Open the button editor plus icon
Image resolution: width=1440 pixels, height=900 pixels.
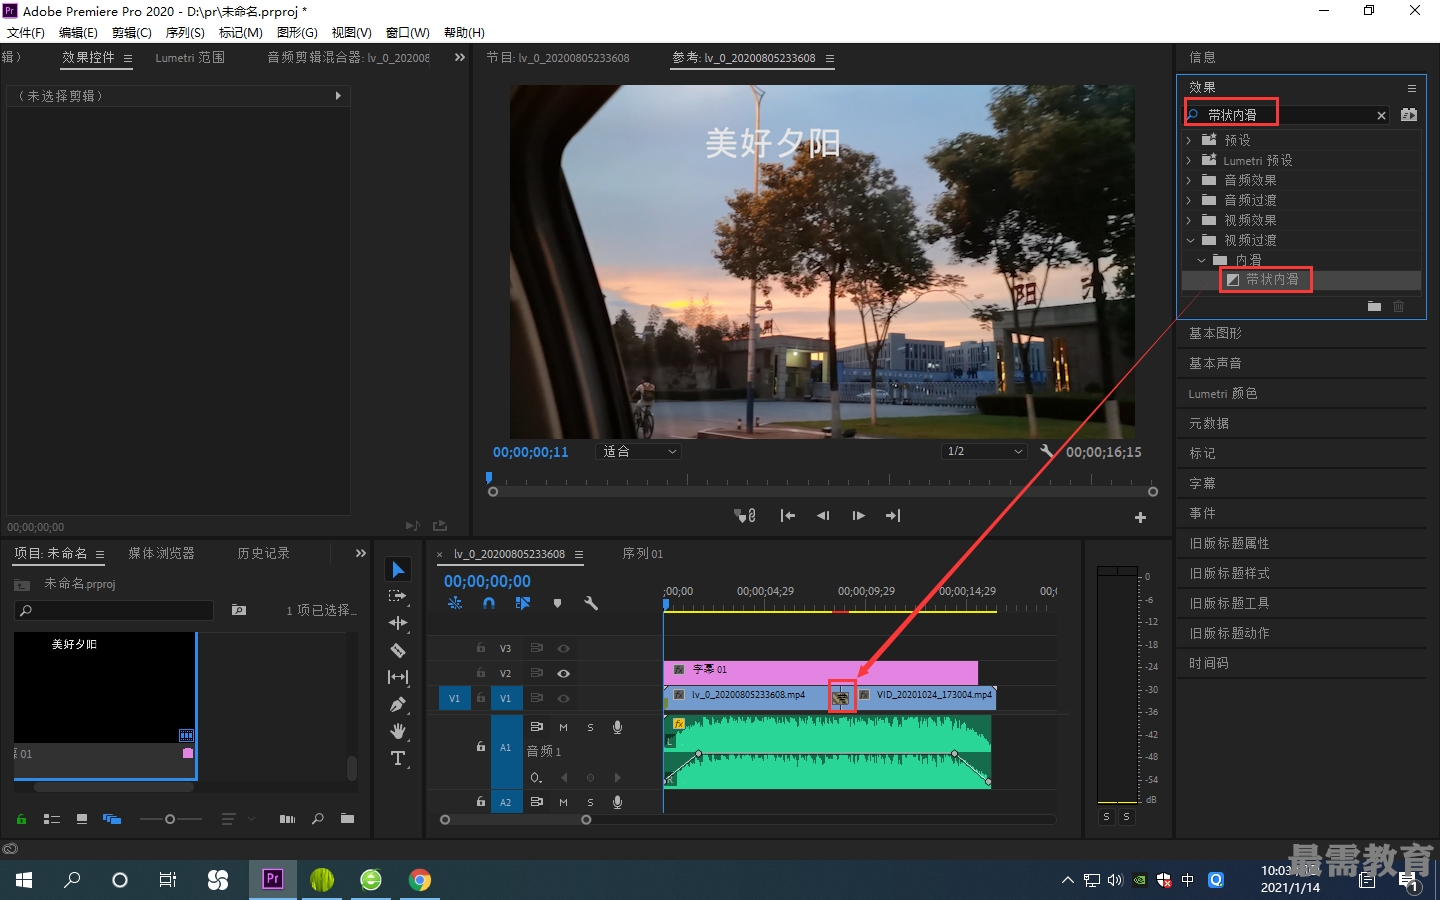1140,517
